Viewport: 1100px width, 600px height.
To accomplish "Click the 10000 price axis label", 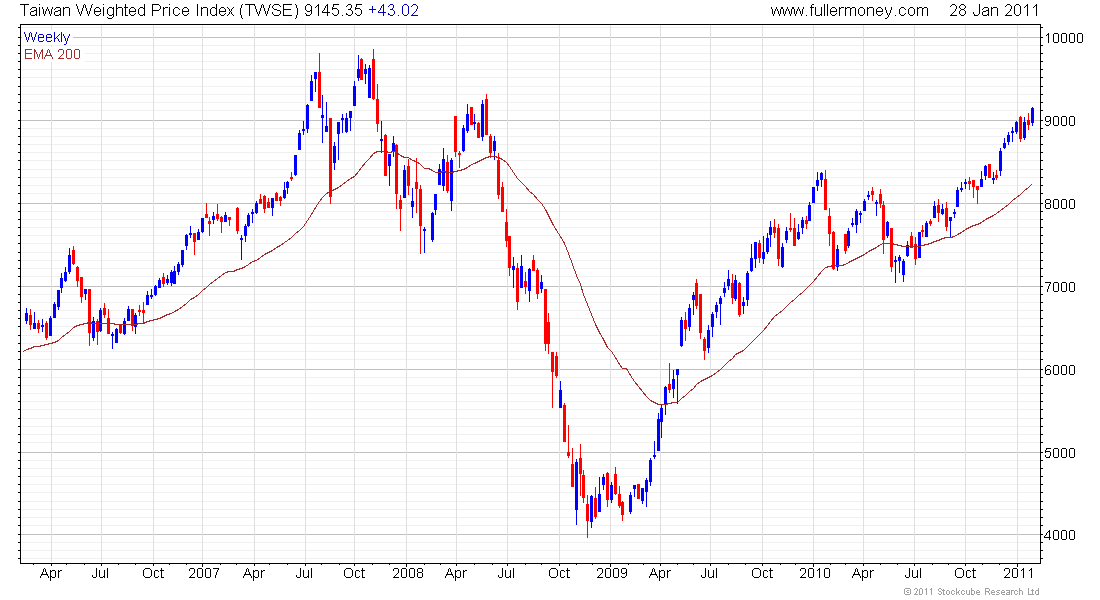I will (x=1064, y=38).
